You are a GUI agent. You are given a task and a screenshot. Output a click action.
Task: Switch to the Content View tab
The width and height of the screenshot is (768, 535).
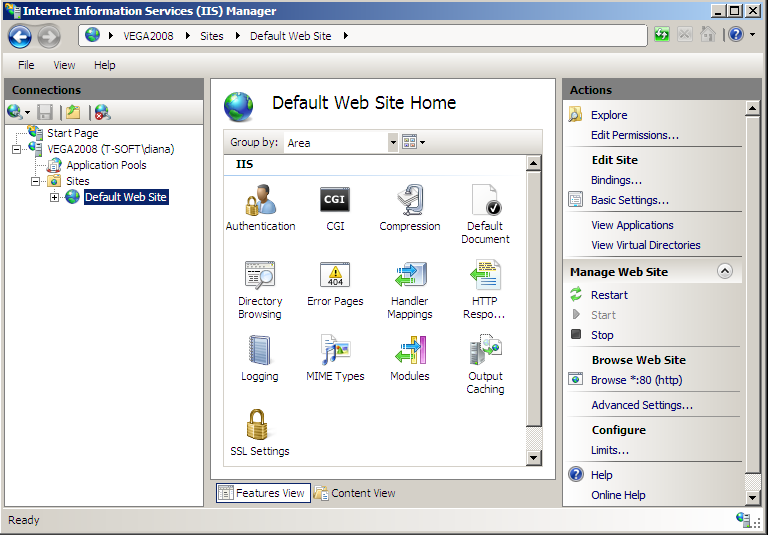click(355, 493)
